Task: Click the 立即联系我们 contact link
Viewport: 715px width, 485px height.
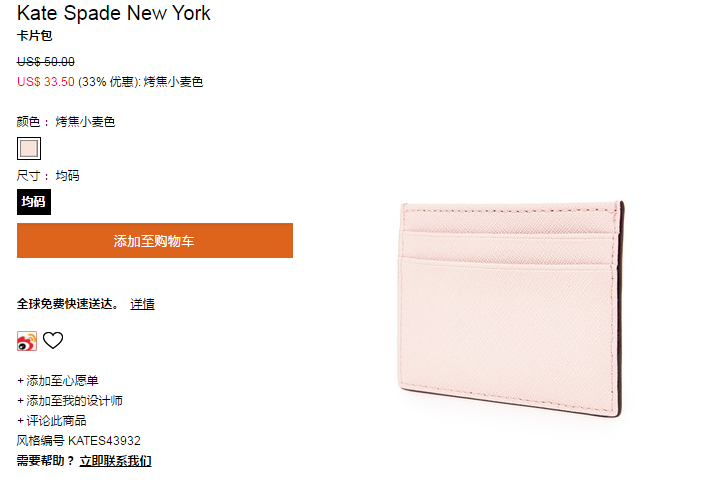Action: pos(115,461)
